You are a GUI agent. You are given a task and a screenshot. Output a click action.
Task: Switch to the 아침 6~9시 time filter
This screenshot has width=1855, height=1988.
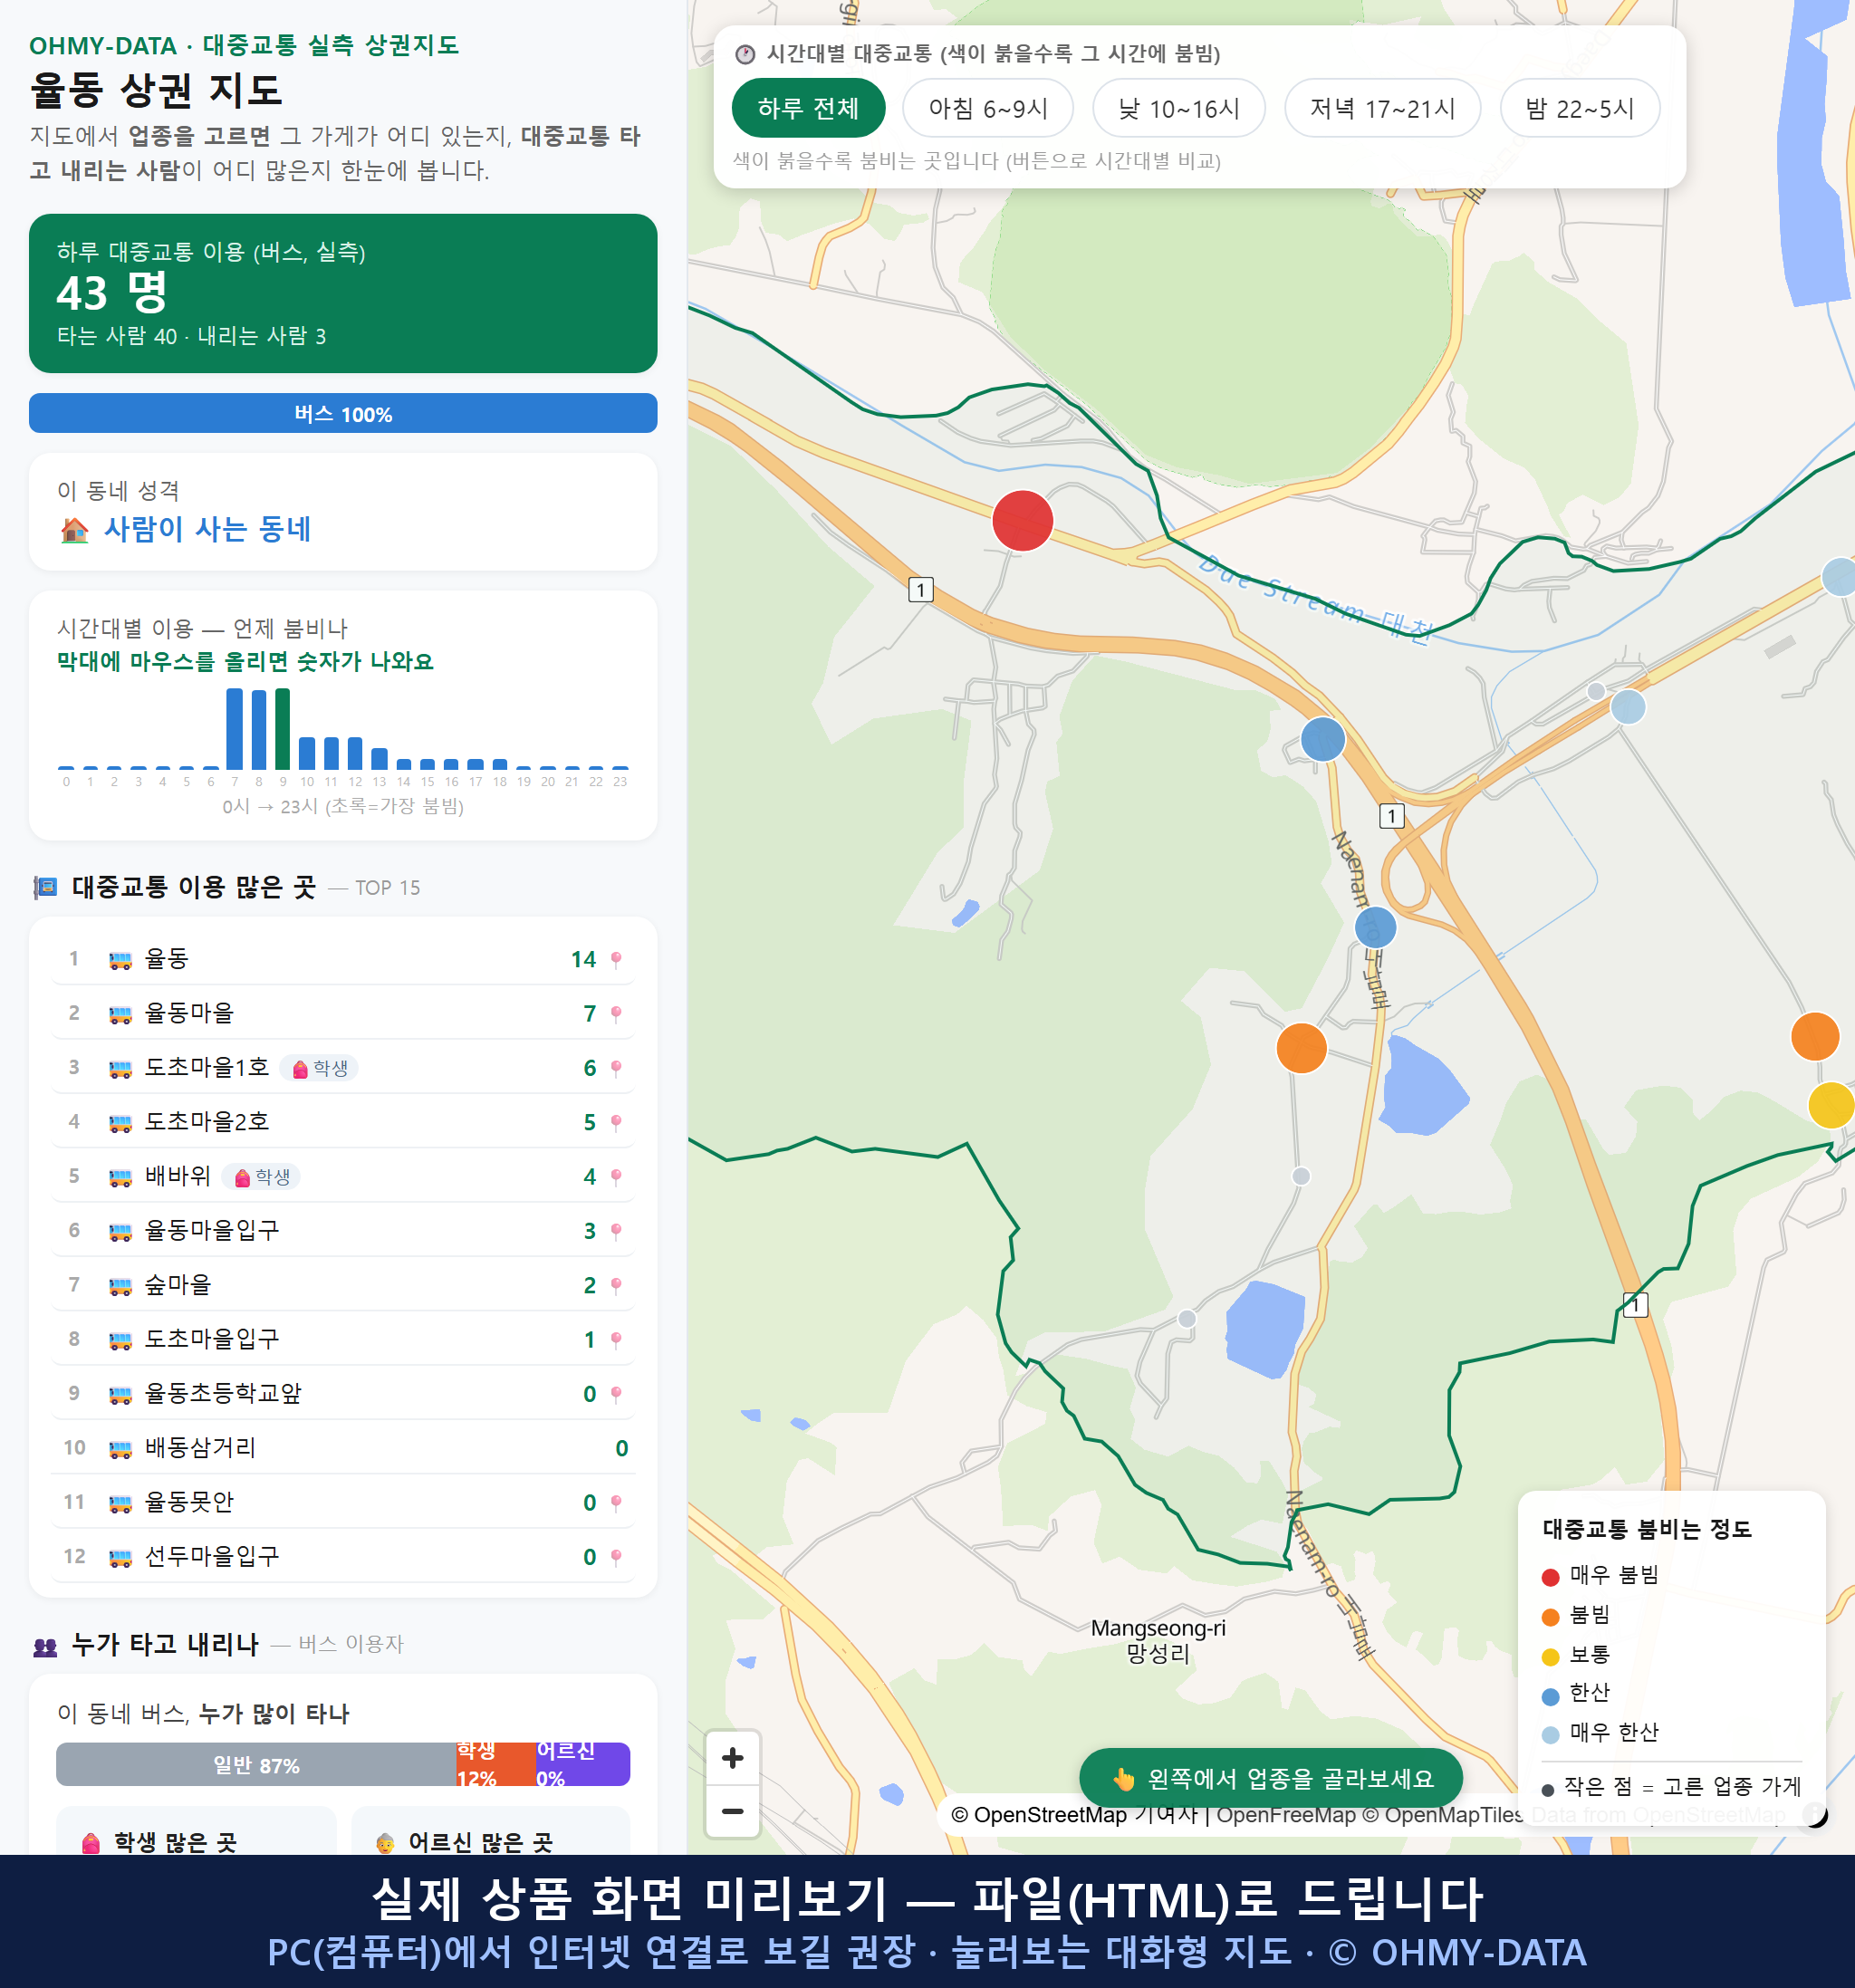click(x=987, y=108)
